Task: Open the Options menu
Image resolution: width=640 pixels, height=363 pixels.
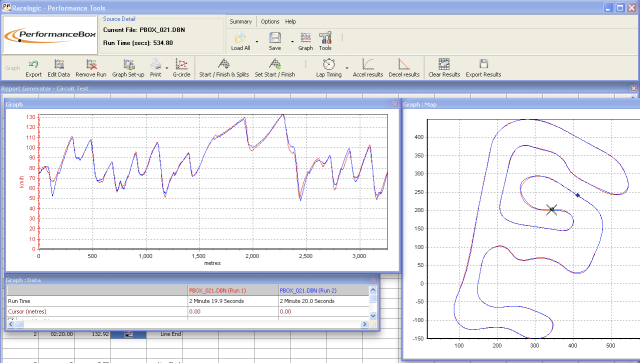Action: point(270,22)
